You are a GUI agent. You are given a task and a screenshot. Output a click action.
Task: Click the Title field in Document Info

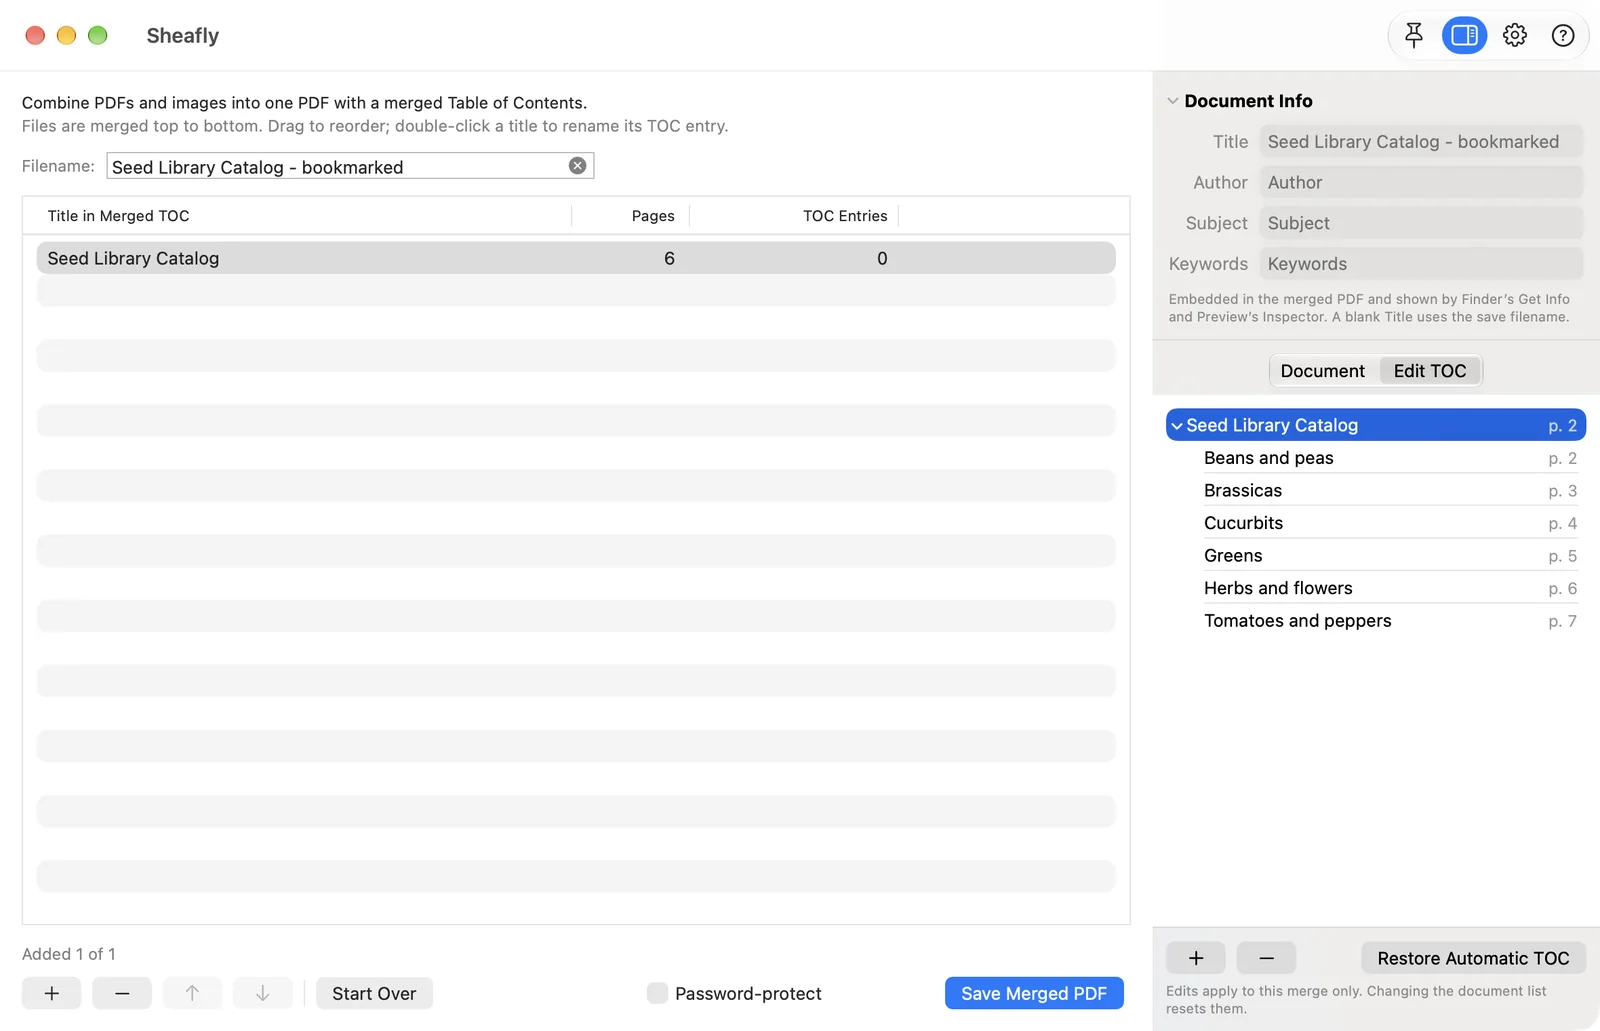(1421, 142)
